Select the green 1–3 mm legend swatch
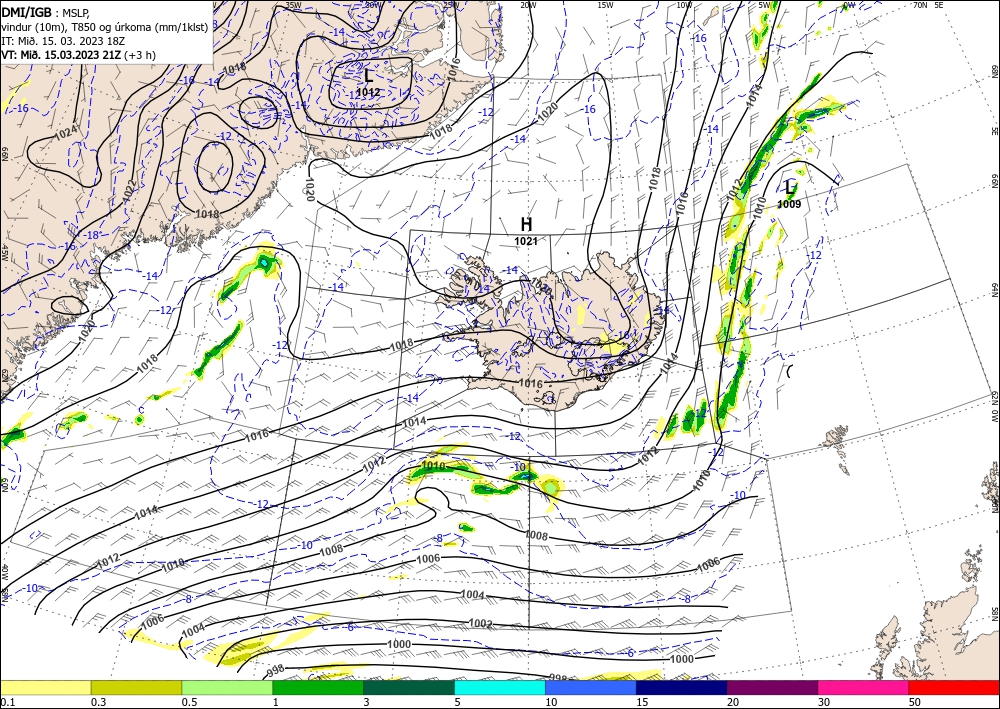Image resolution: width=1000 pixels, height=709 pixels. (x=318, y=687)
